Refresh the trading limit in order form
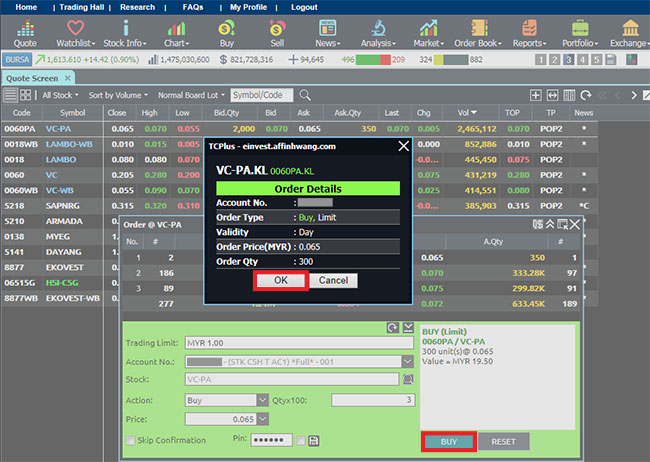650x462 pixels. pyautogui.click(x=393, y=328)
